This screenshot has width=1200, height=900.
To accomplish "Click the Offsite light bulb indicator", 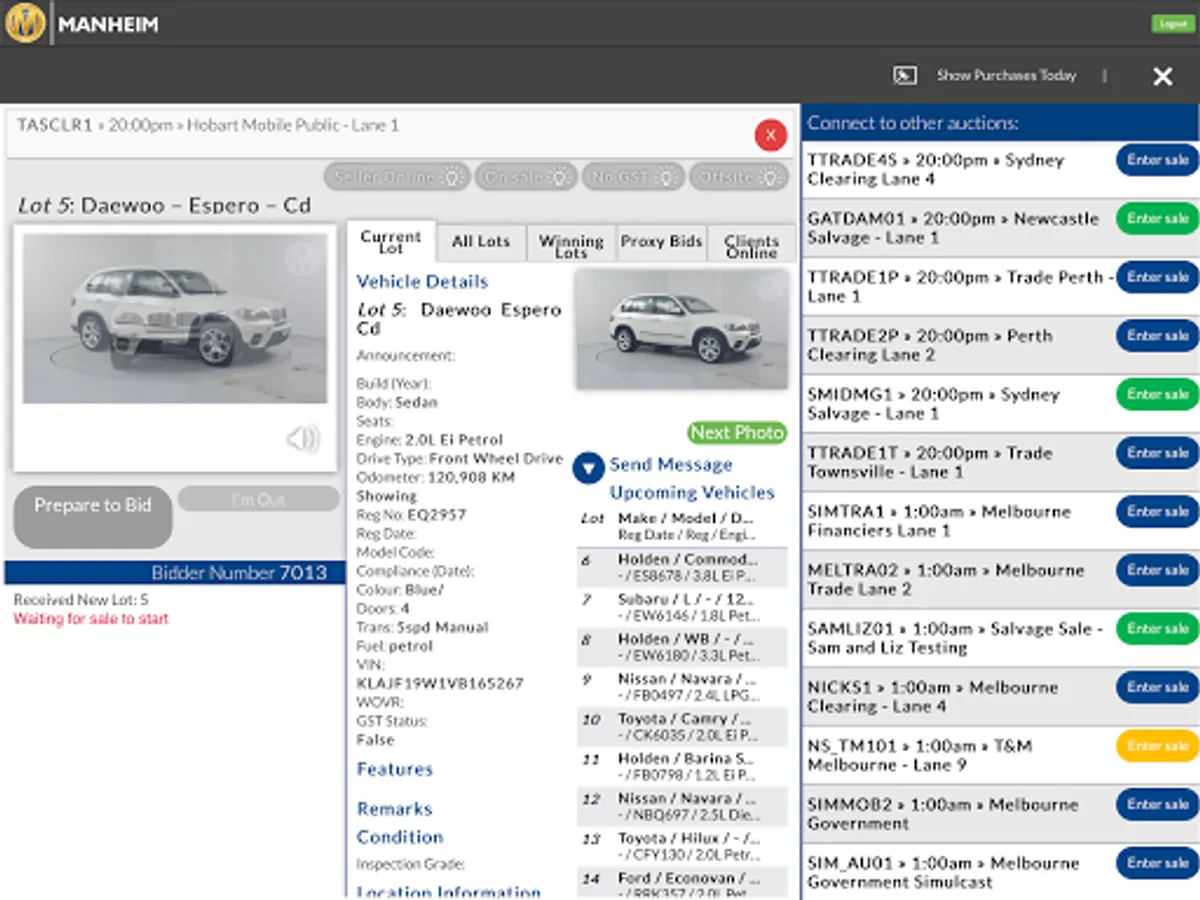I will pyautogui.click(x=772, y=177).
